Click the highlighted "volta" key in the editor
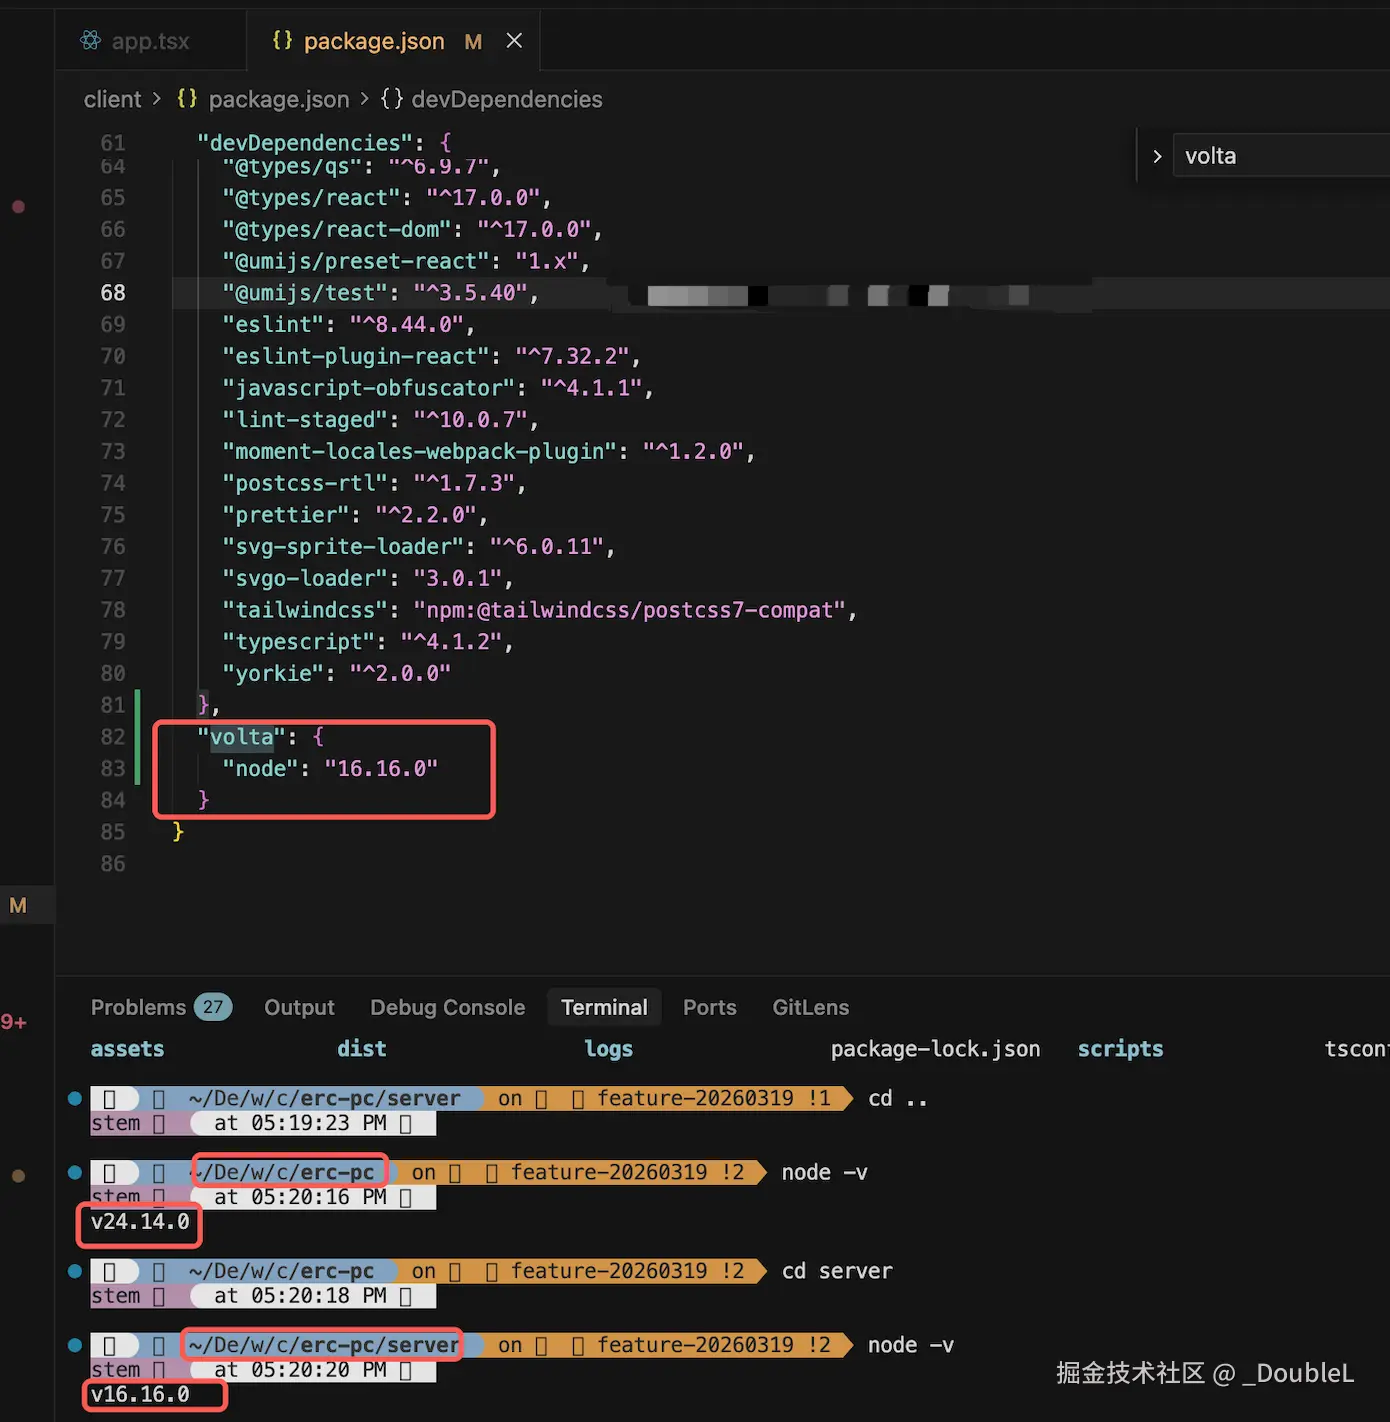1390x1422 pixels. (241, 737)
